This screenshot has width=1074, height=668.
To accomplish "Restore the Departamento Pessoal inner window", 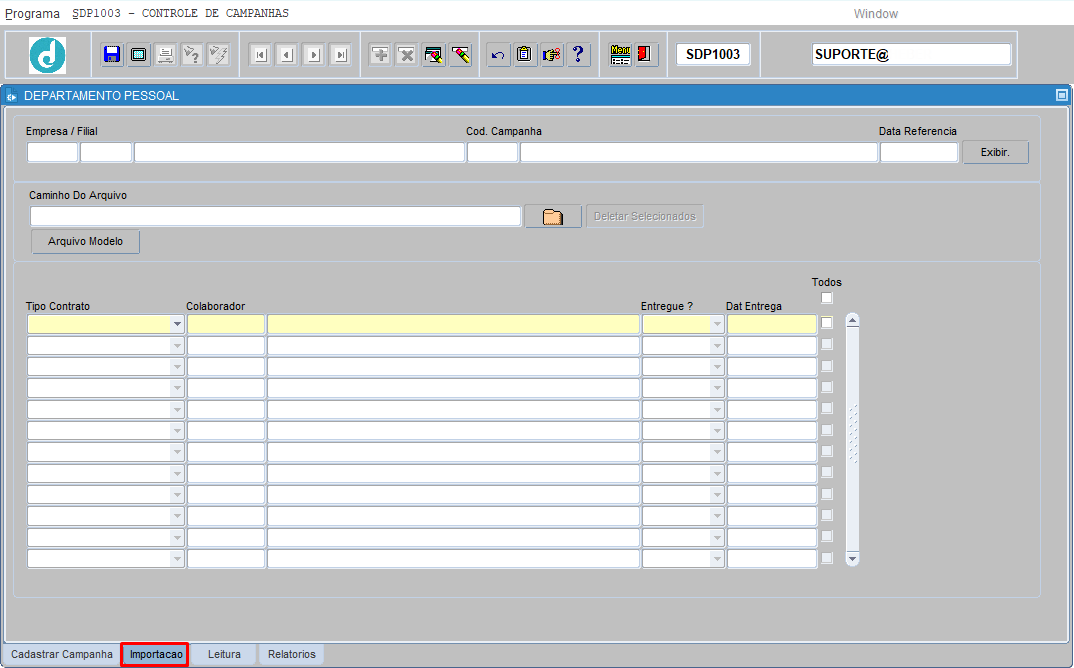I will click(x=1062, y=95).
